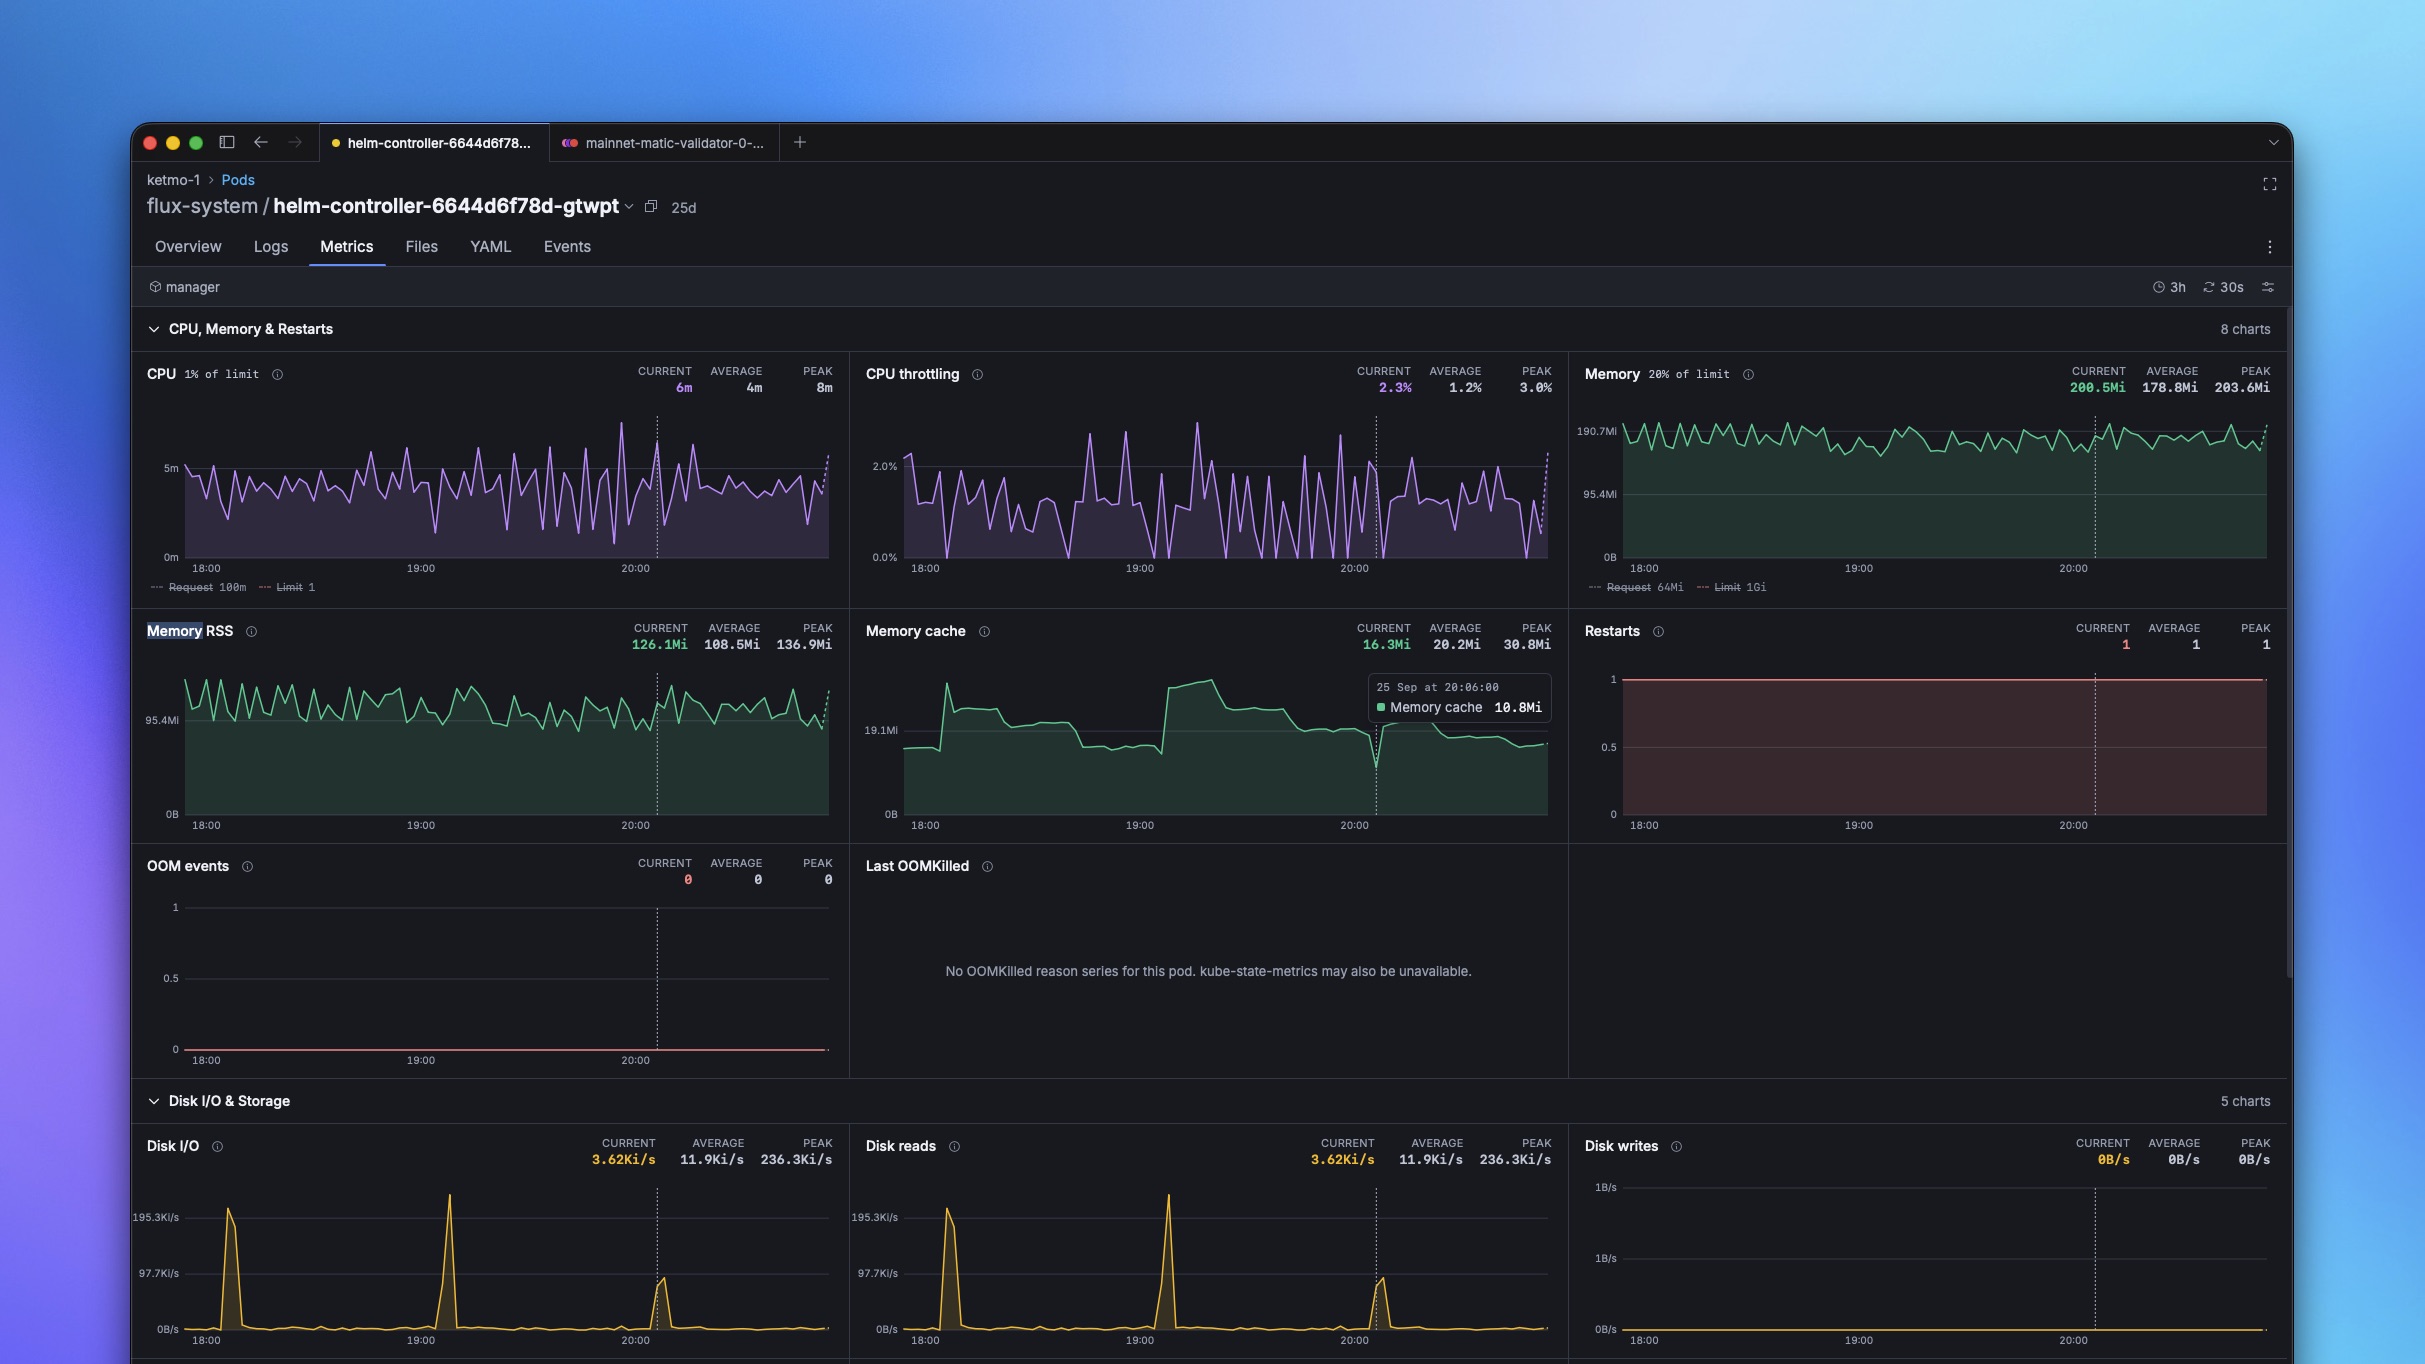
Task: Open pod name dropdown chevron
Action: coord(629,207)
